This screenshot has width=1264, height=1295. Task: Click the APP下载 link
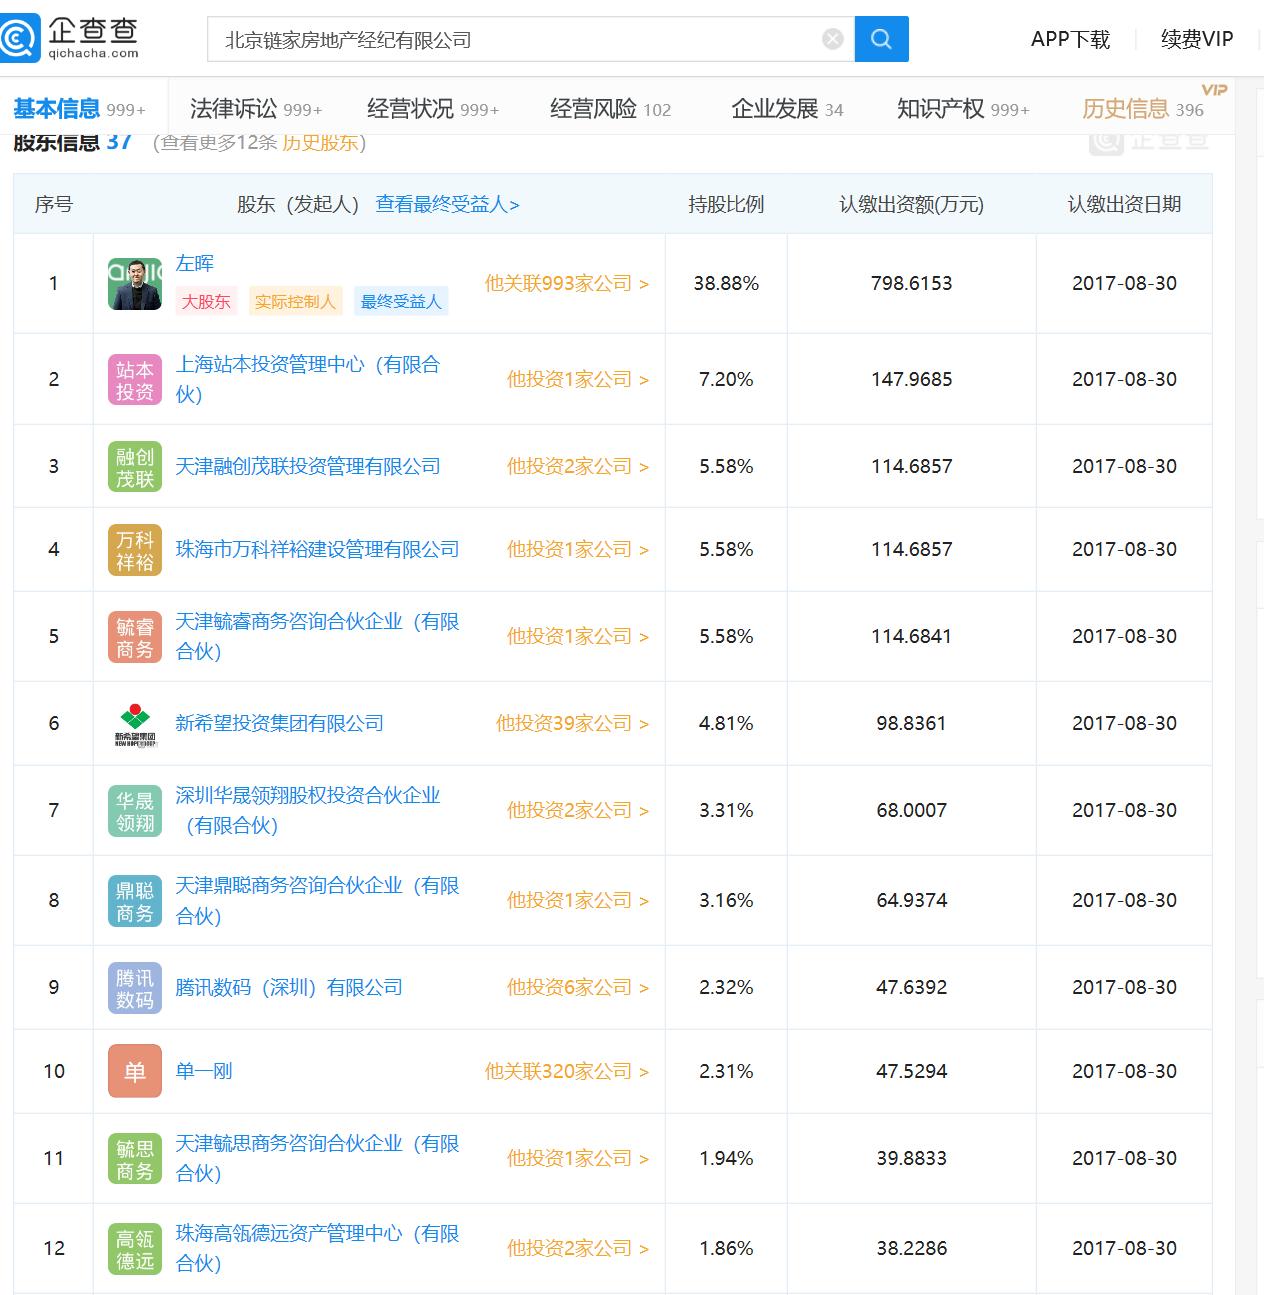point(1070,39)
